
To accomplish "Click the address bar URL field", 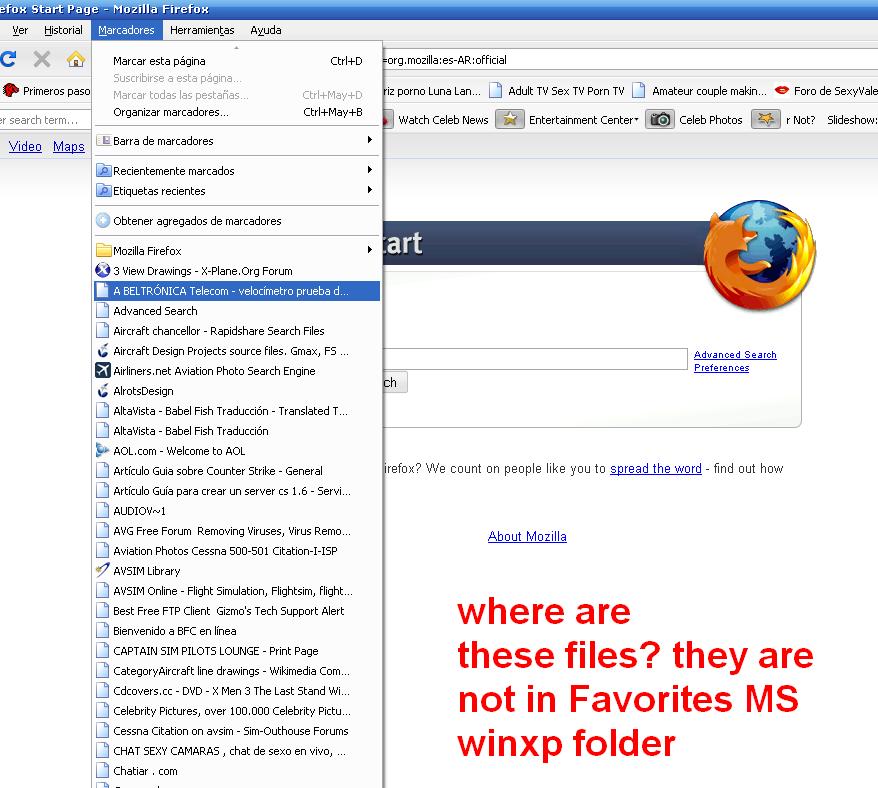I will click(x=620, y=60).
